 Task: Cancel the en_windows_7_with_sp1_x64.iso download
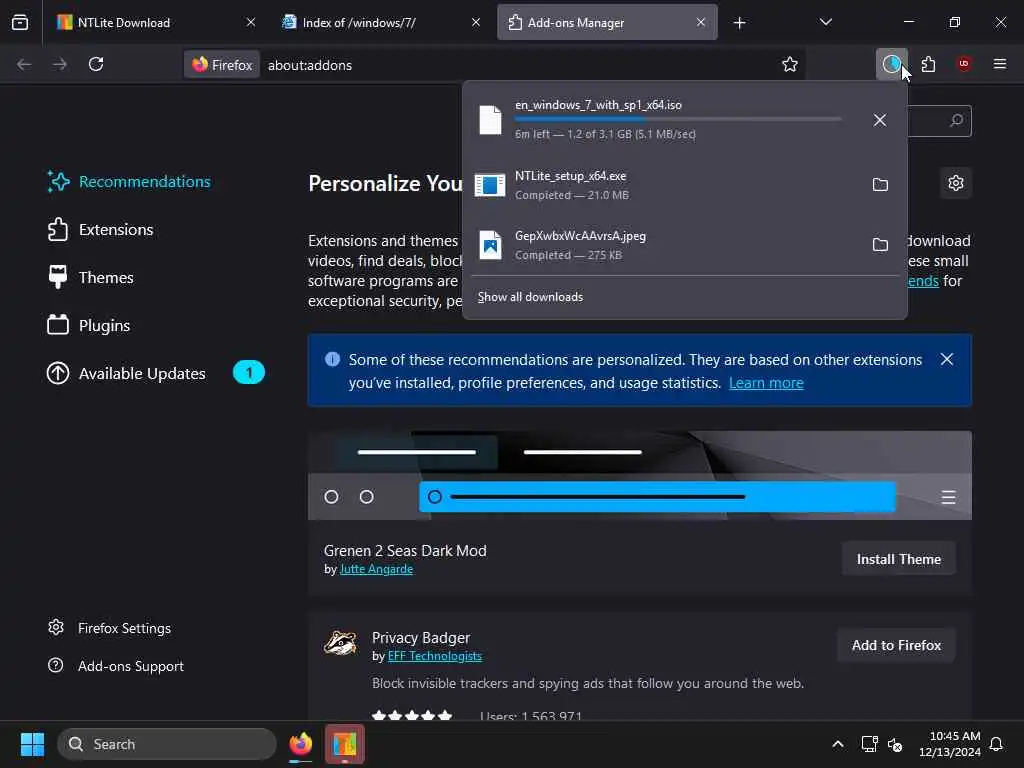[x=880, y=120]
